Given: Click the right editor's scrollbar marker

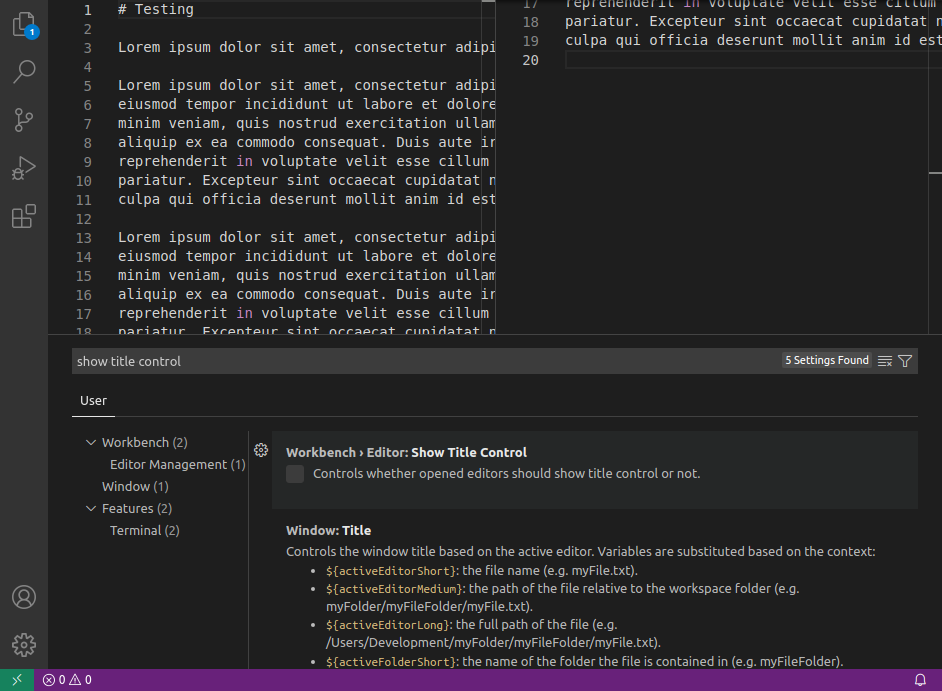Looking at the screenshot, I should (935, 173).
